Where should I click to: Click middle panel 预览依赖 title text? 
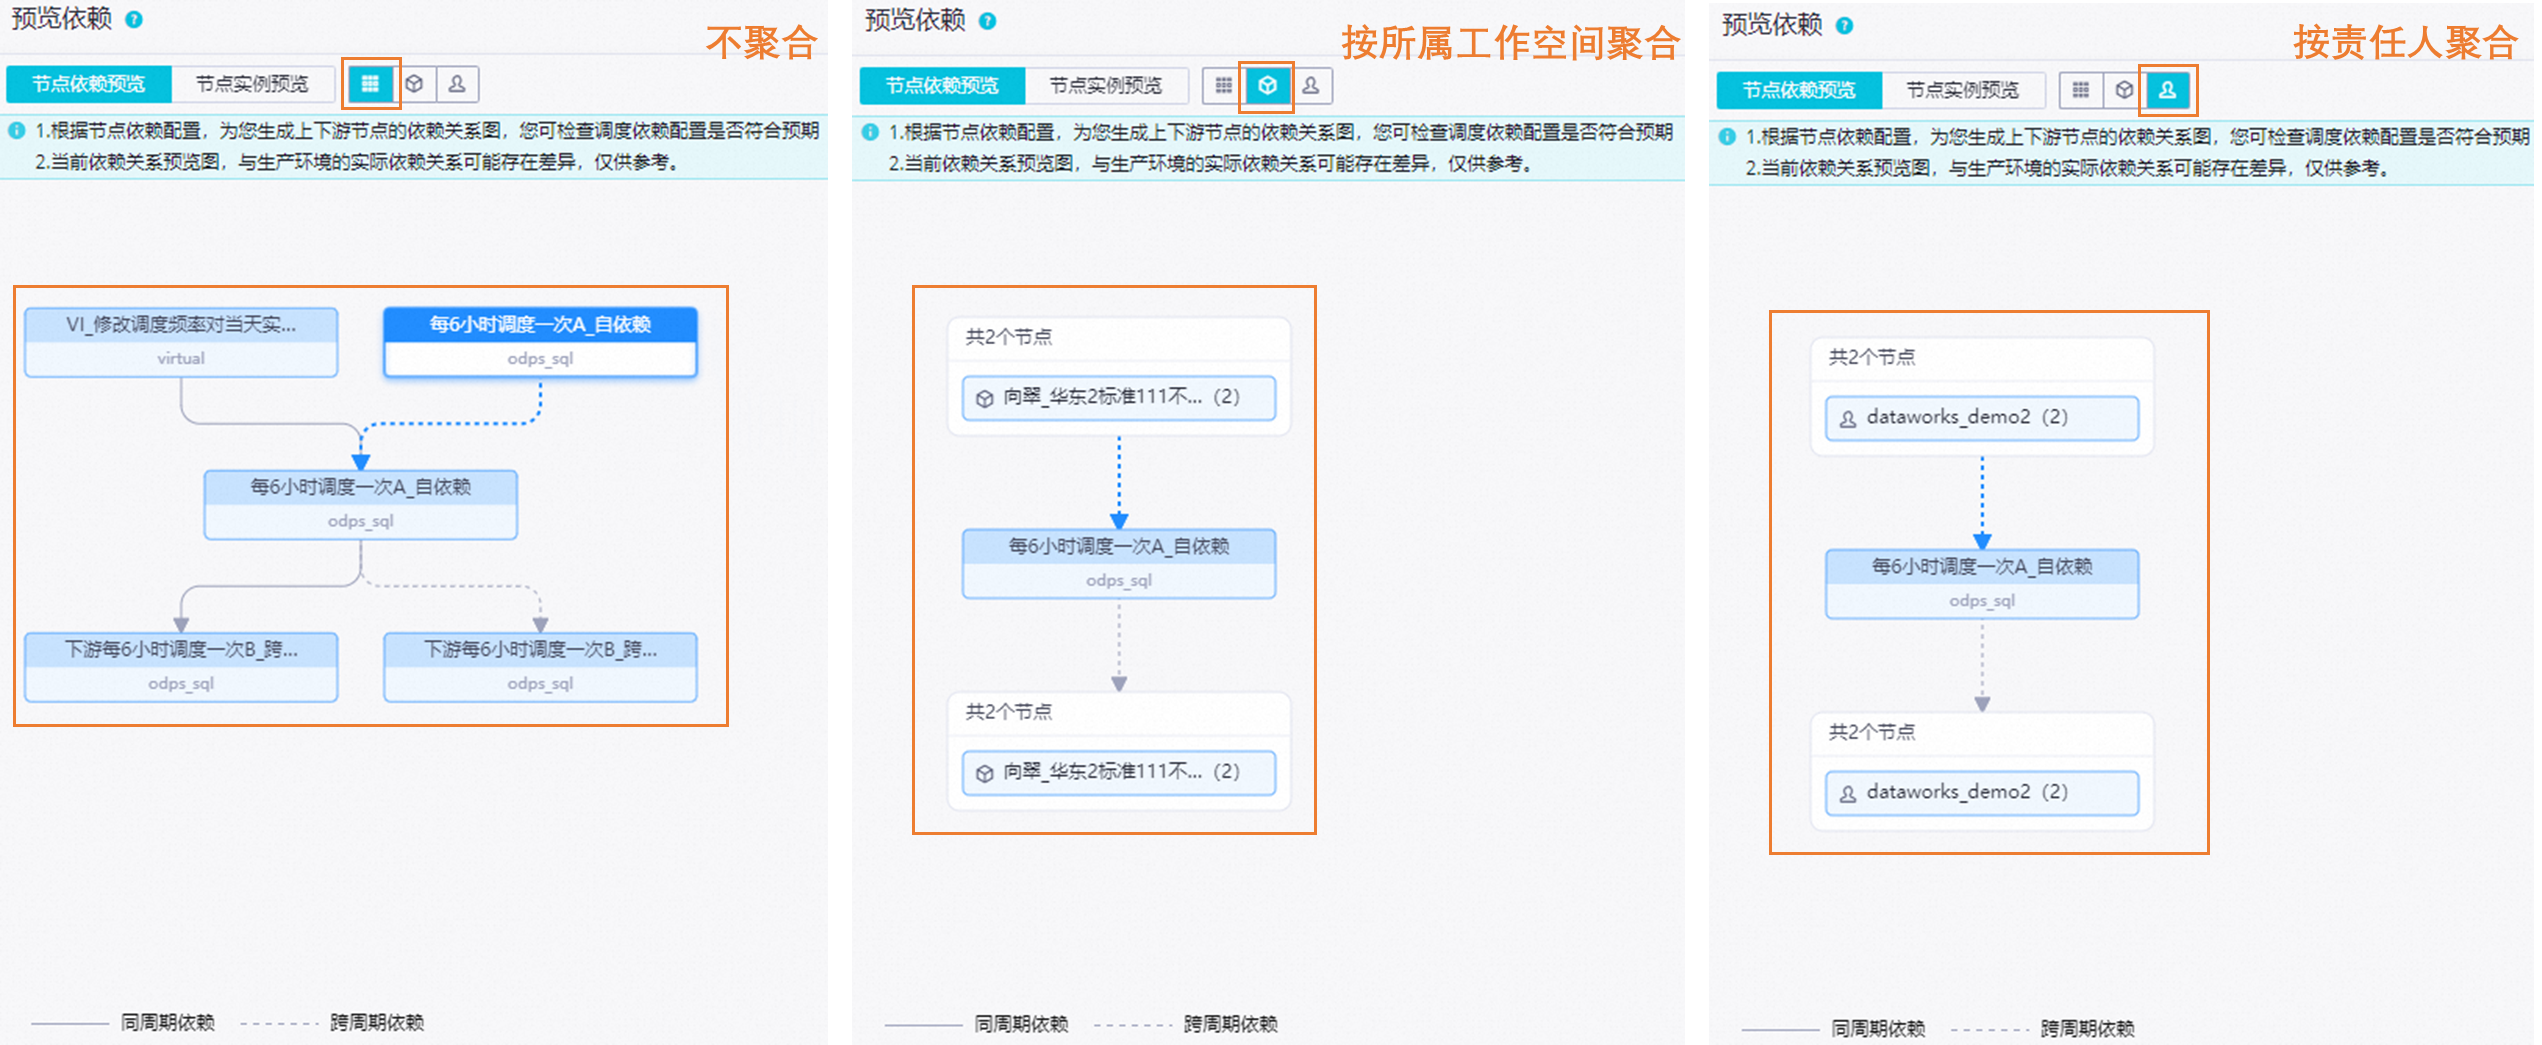tap(915, 20)
